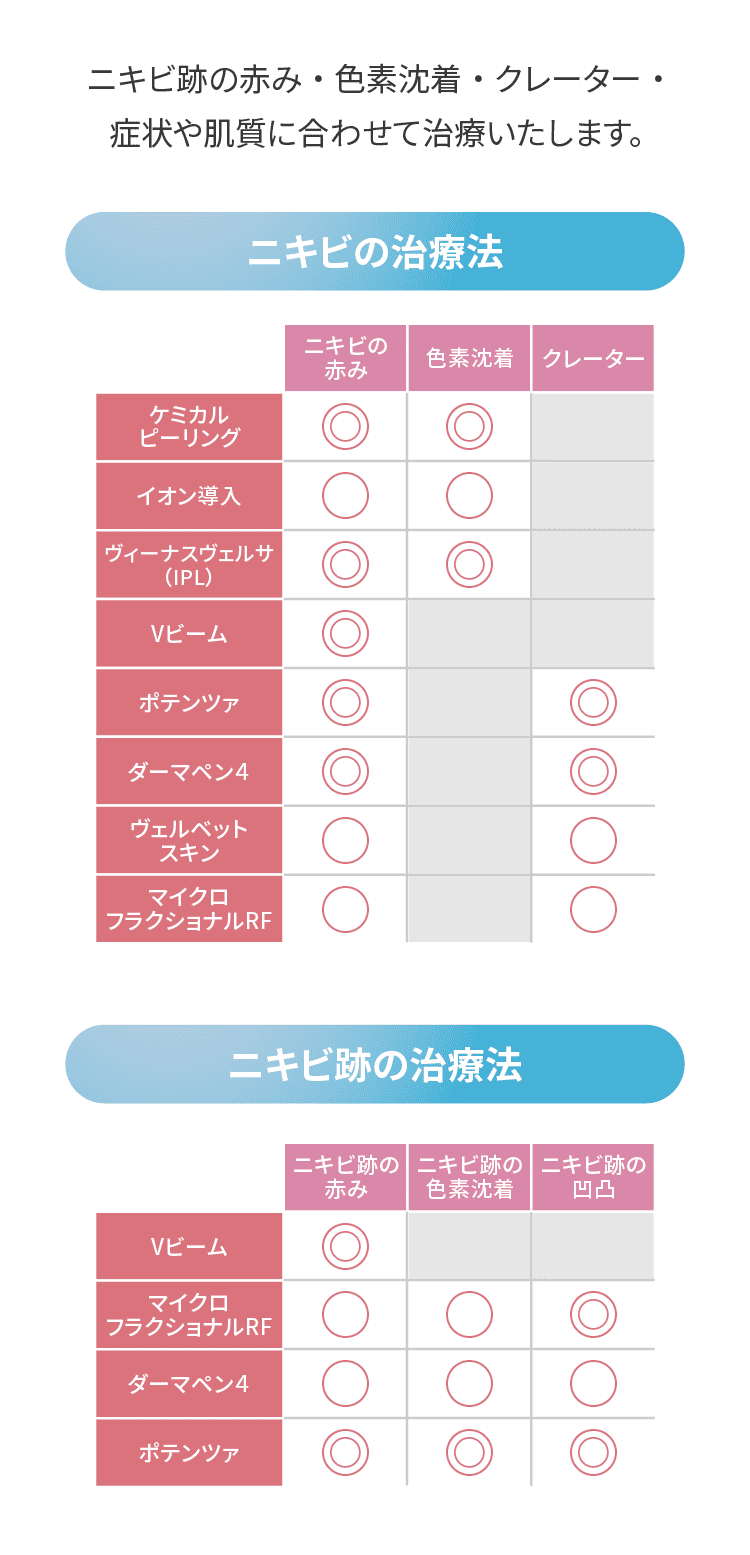The image size is (750, 1555).
Task: Click マイクロフラクショナルRF double circle under ニキビ跡の凹凸
Action: click(x=593, y=1315)
